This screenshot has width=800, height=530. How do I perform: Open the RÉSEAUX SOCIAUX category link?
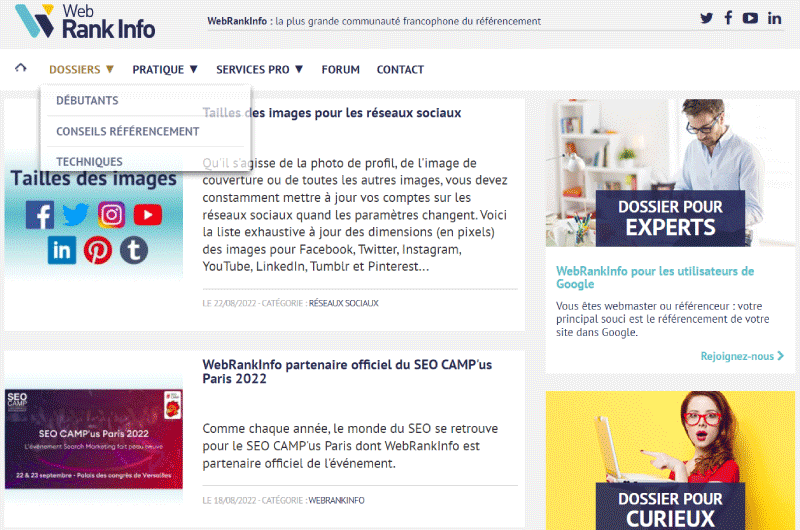343,303
